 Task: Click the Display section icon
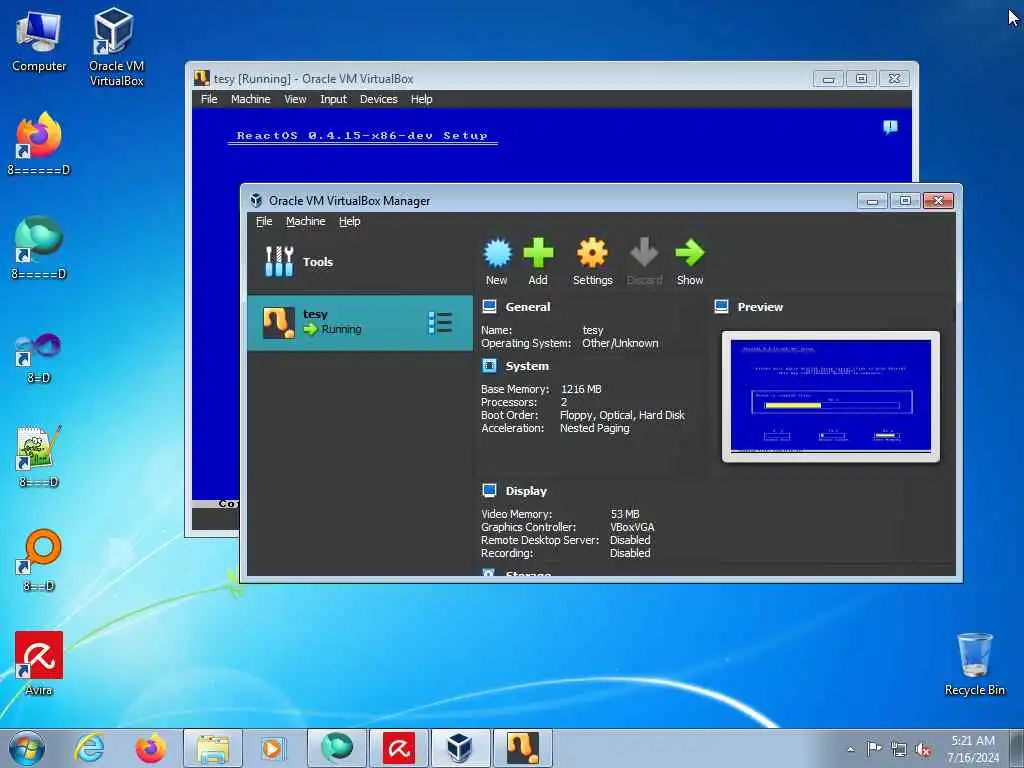[x=489, y=490]
